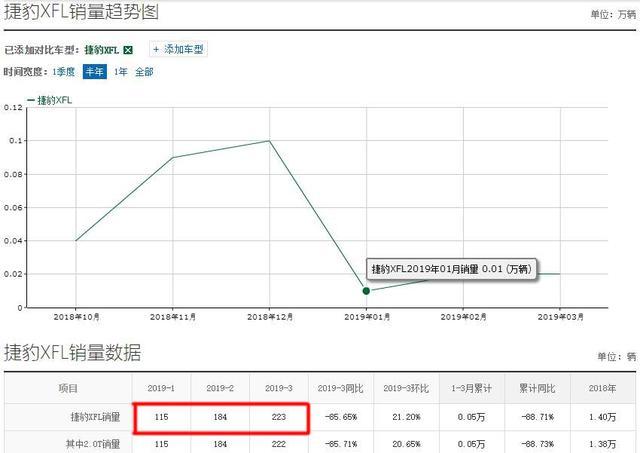
Task: Click the 2018年12月 x-axis label
Action: tap(269, 317)
